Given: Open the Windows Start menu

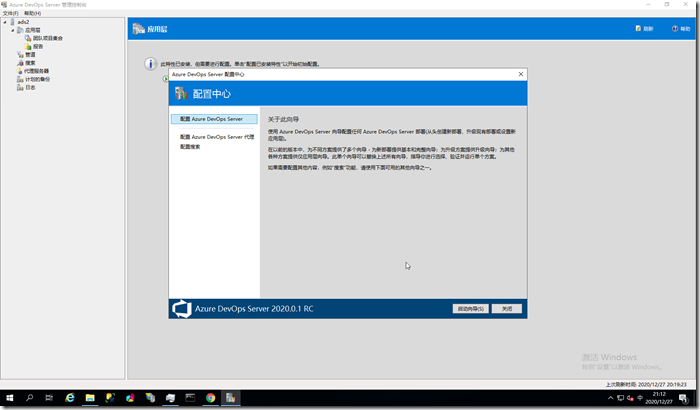Looking at the screenshot, I should coord(9,397).
